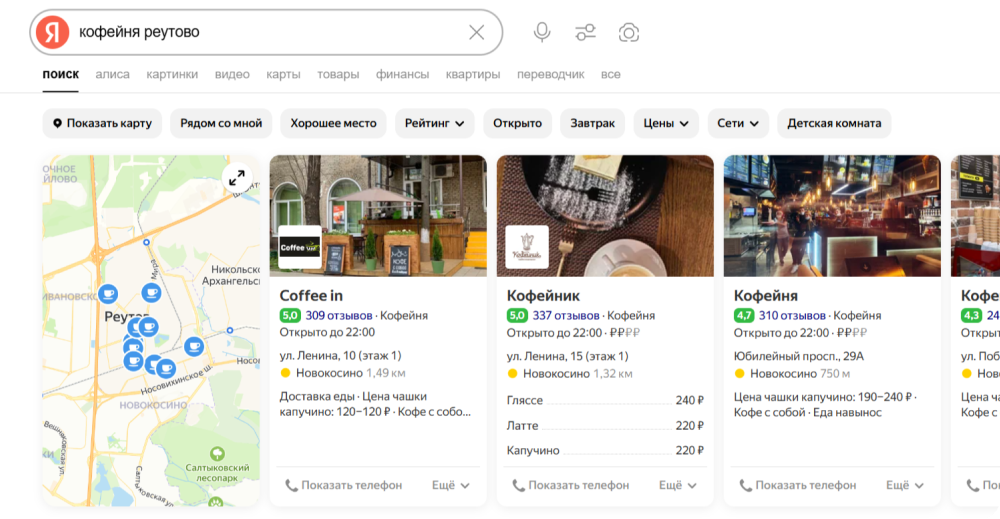Open 310 отзывов reviews link
This screenshot has height=519, width=1000.
(x=792, y=316)
